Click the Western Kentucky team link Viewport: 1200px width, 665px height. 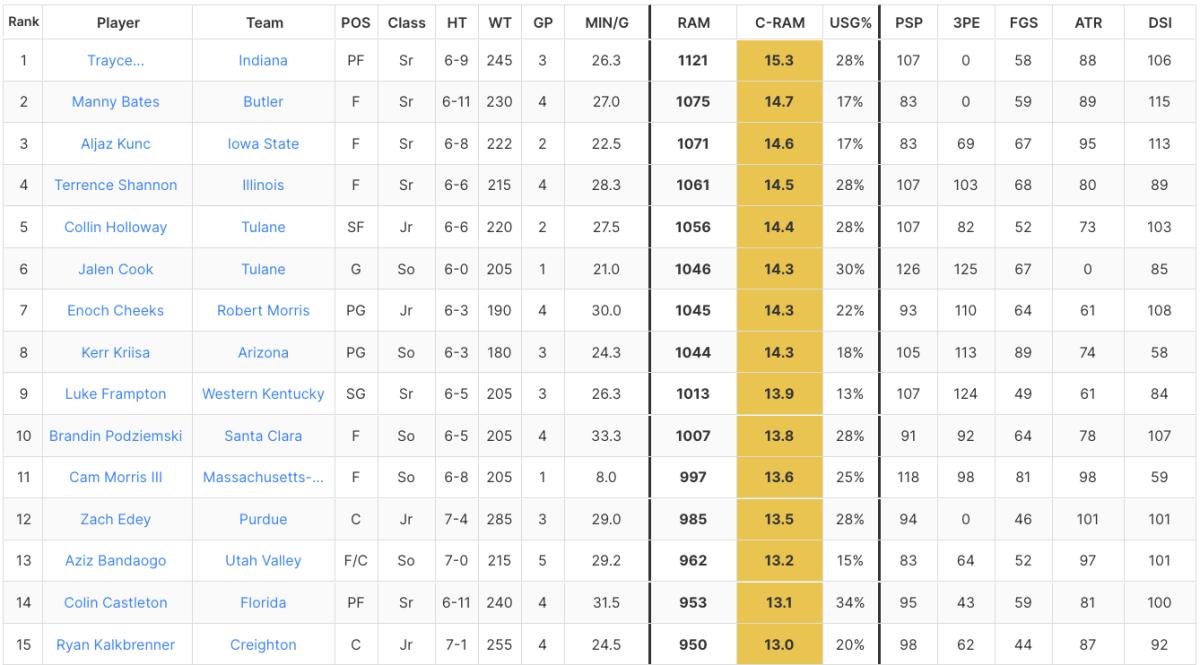coord(263,394)
